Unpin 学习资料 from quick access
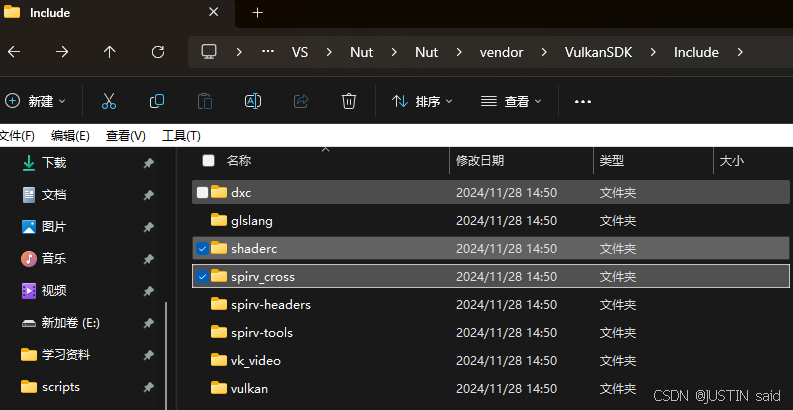The image size is (793, 410). [x=148, y=355]
